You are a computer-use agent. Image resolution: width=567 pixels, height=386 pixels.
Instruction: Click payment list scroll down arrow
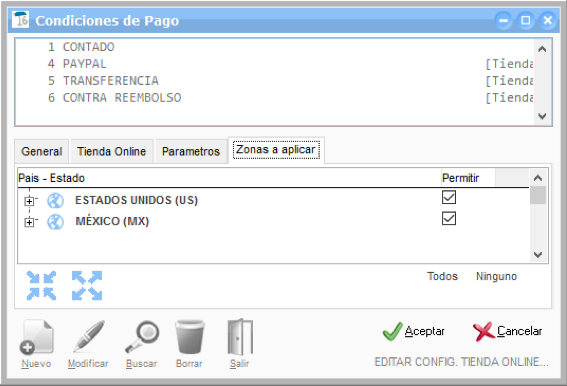pyautogui.click(x=542, y=116)
